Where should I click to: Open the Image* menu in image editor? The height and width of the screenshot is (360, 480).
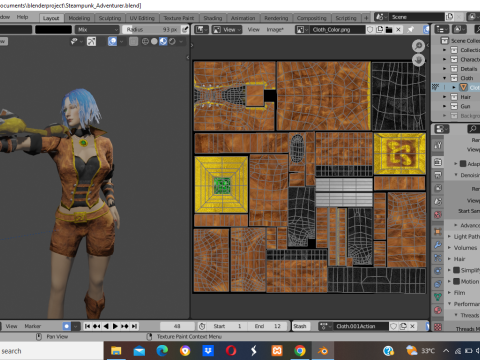click(x=275, y=30)
